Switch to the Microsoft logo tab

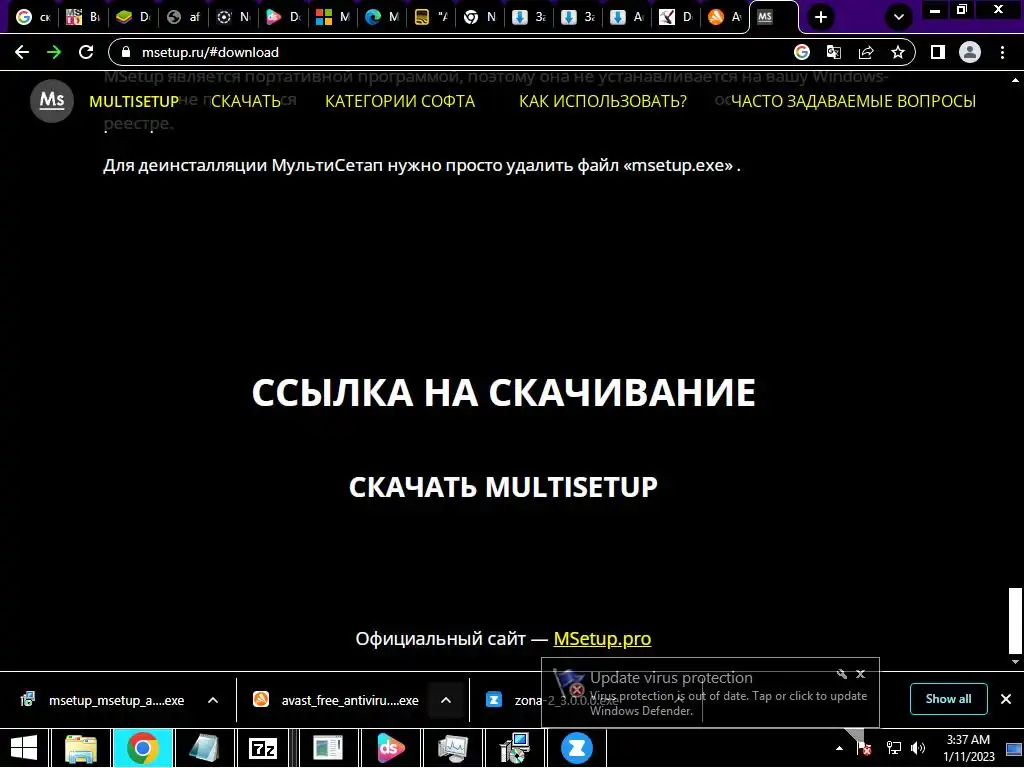click(x=332, y=17)
